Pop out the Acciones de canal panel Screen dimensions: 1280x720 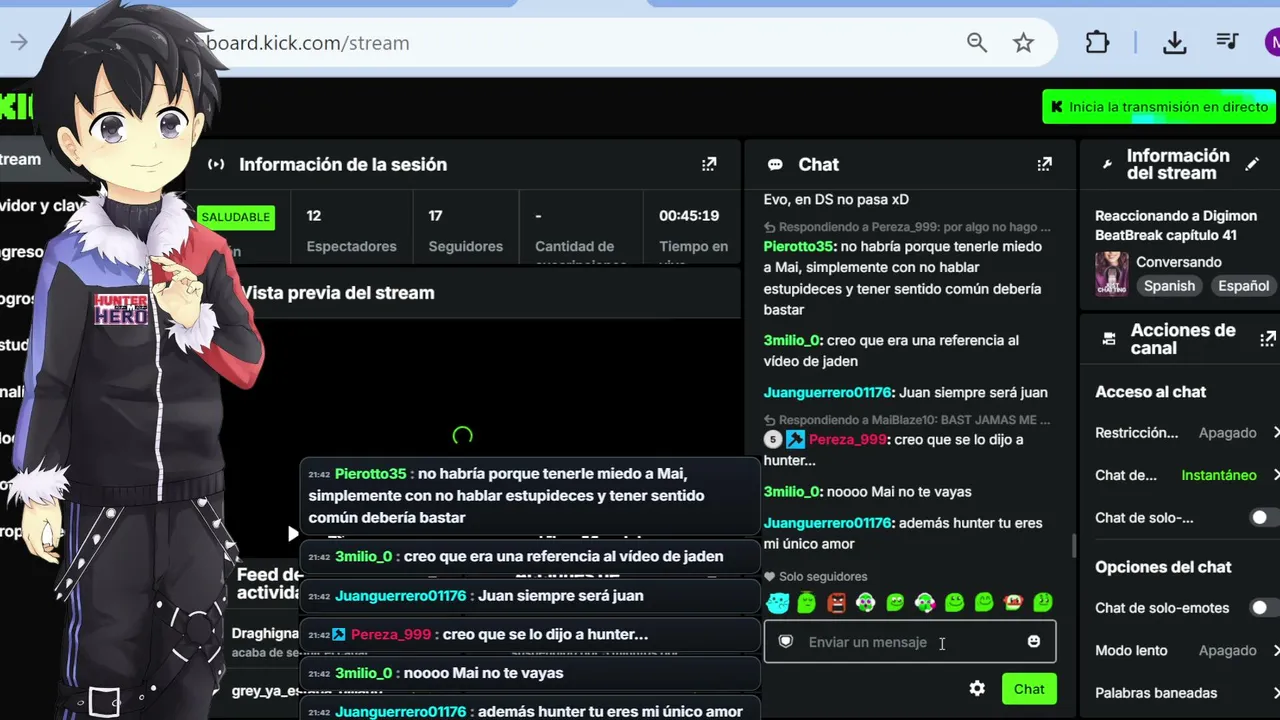tap(1269, 339)
